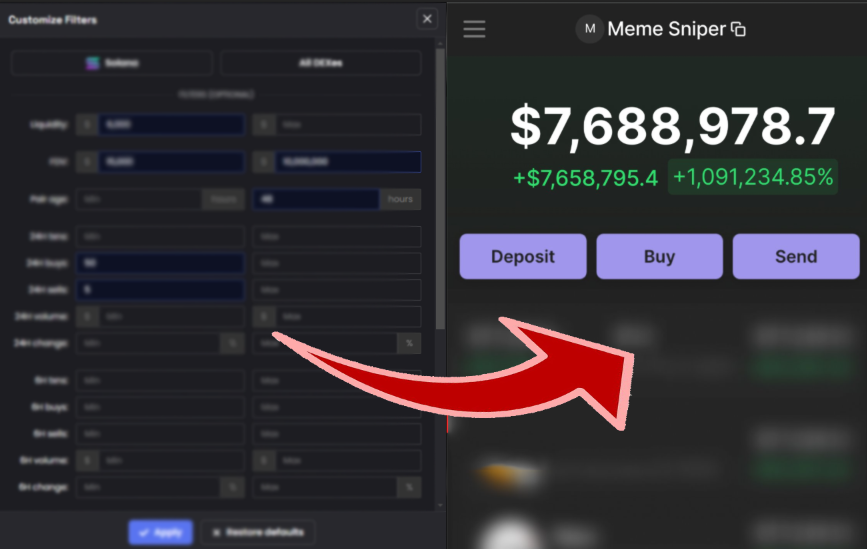Click the 24H txns minimum field
This screenshot has height=549, width=867.
160,237
